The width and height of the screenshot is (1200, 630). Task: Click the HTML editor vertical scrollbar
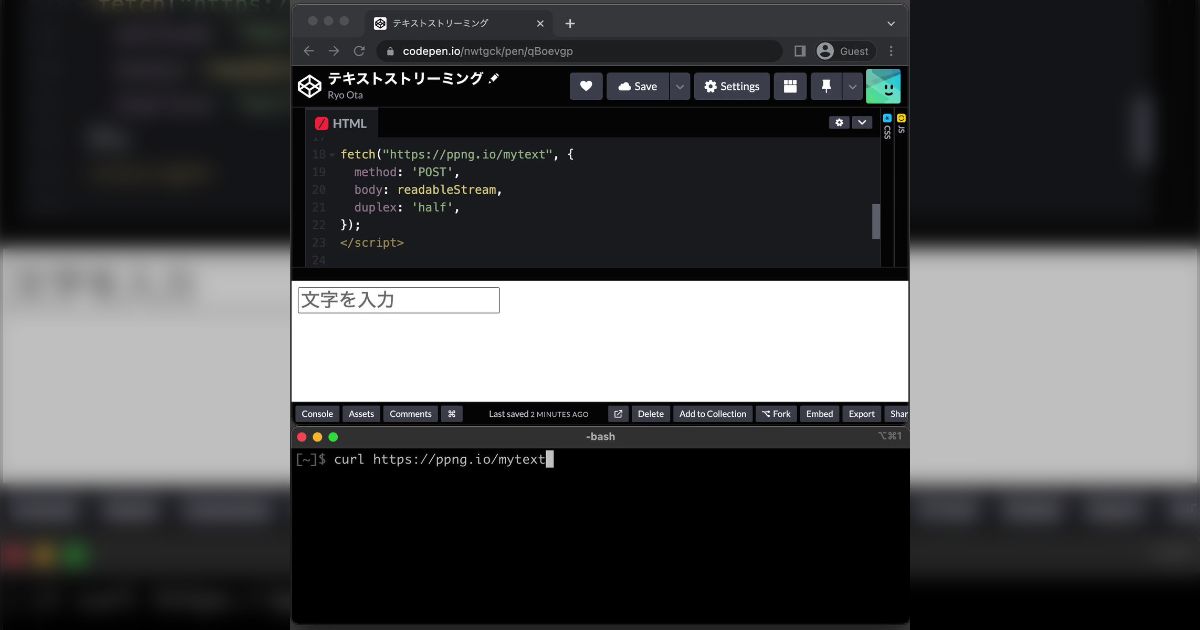point(876,221)
